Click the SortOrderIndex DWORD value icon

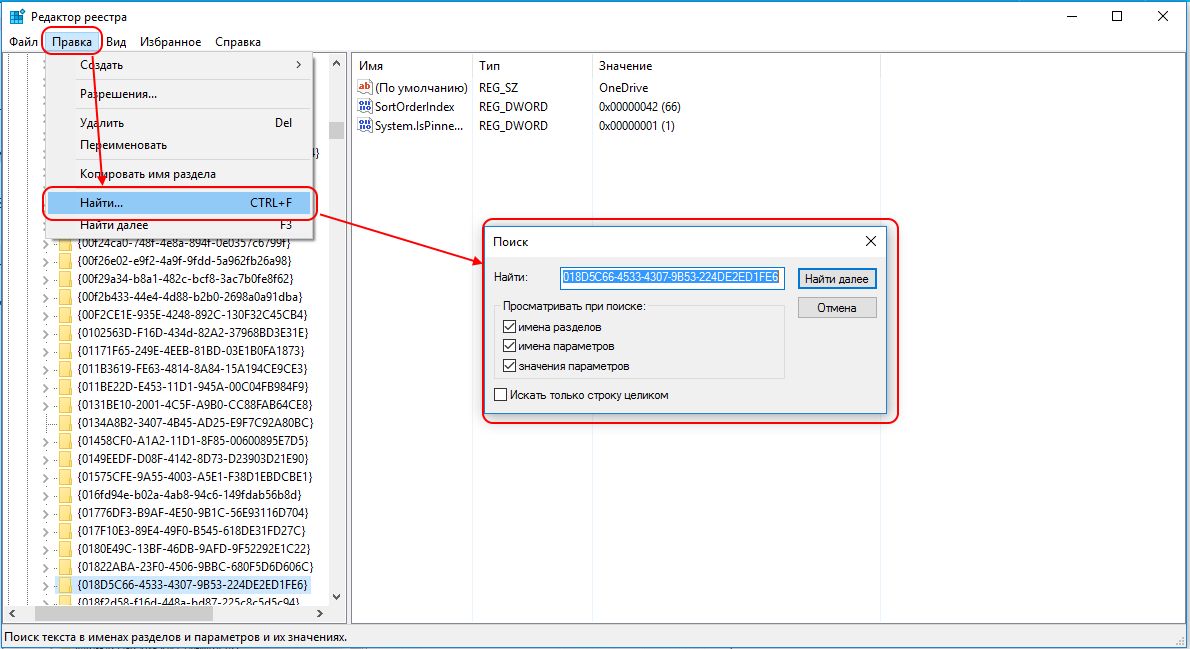[364, 106]
